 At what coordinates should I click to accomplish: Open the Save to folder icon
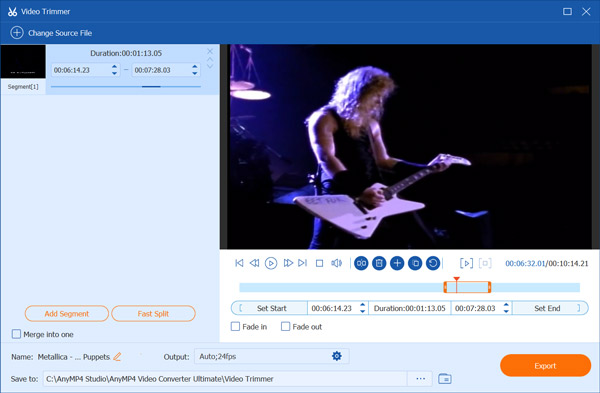445,379
